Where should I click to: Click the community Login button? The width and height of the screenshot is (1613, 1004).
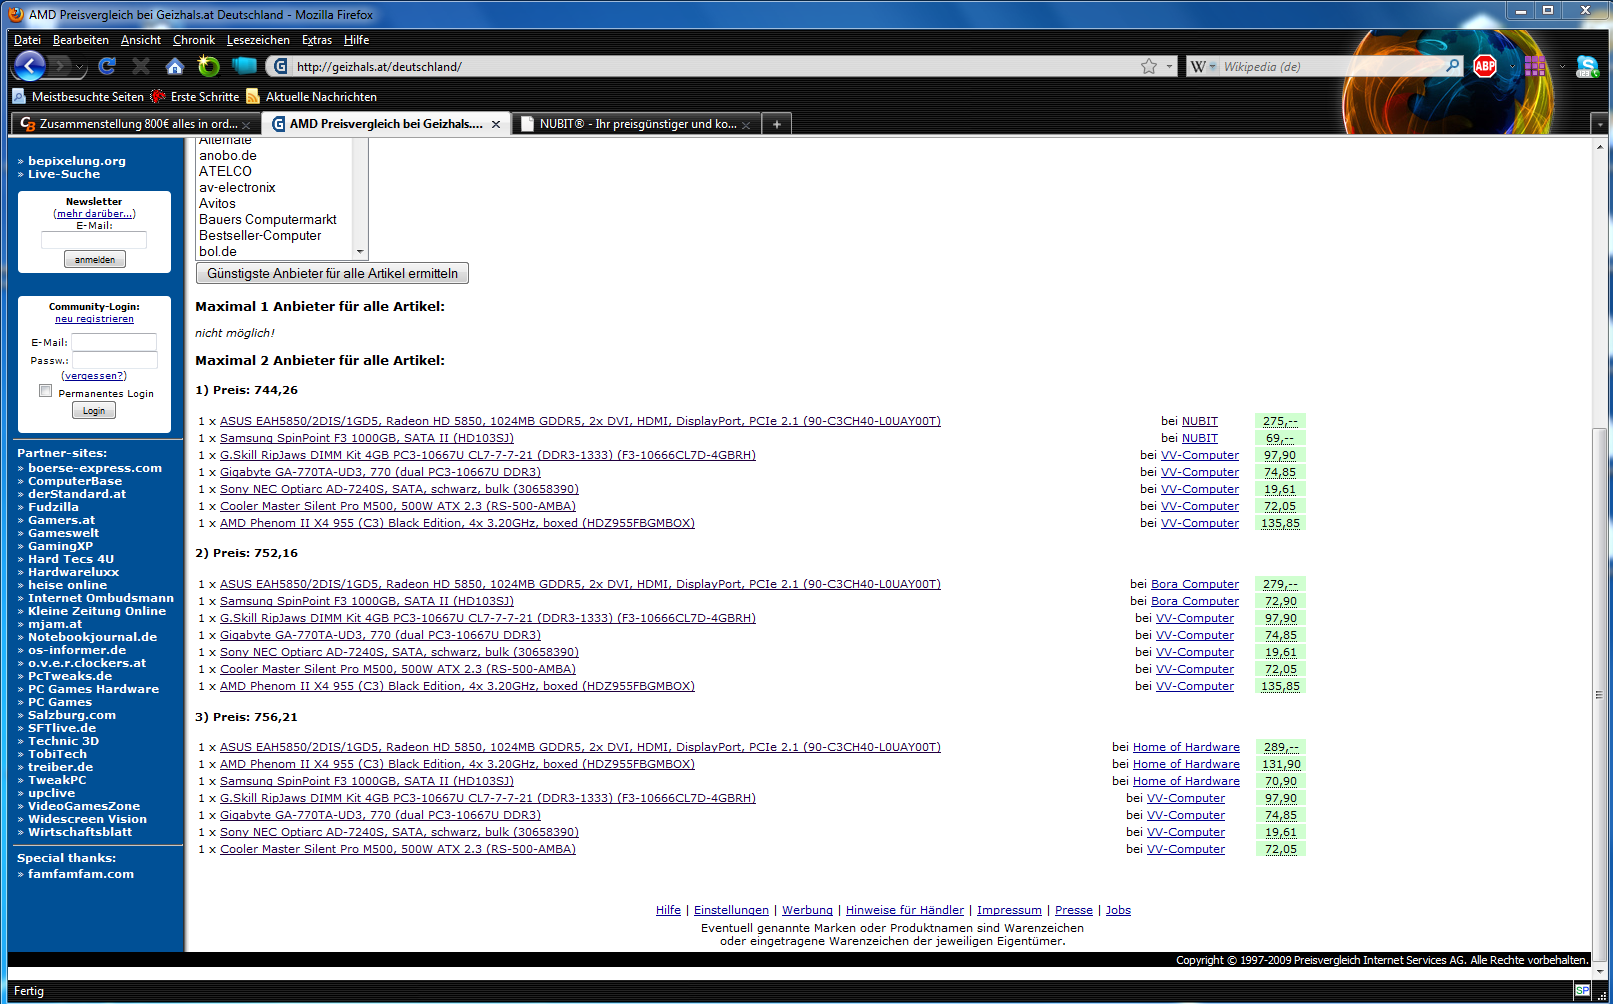[x=94, y=410]
